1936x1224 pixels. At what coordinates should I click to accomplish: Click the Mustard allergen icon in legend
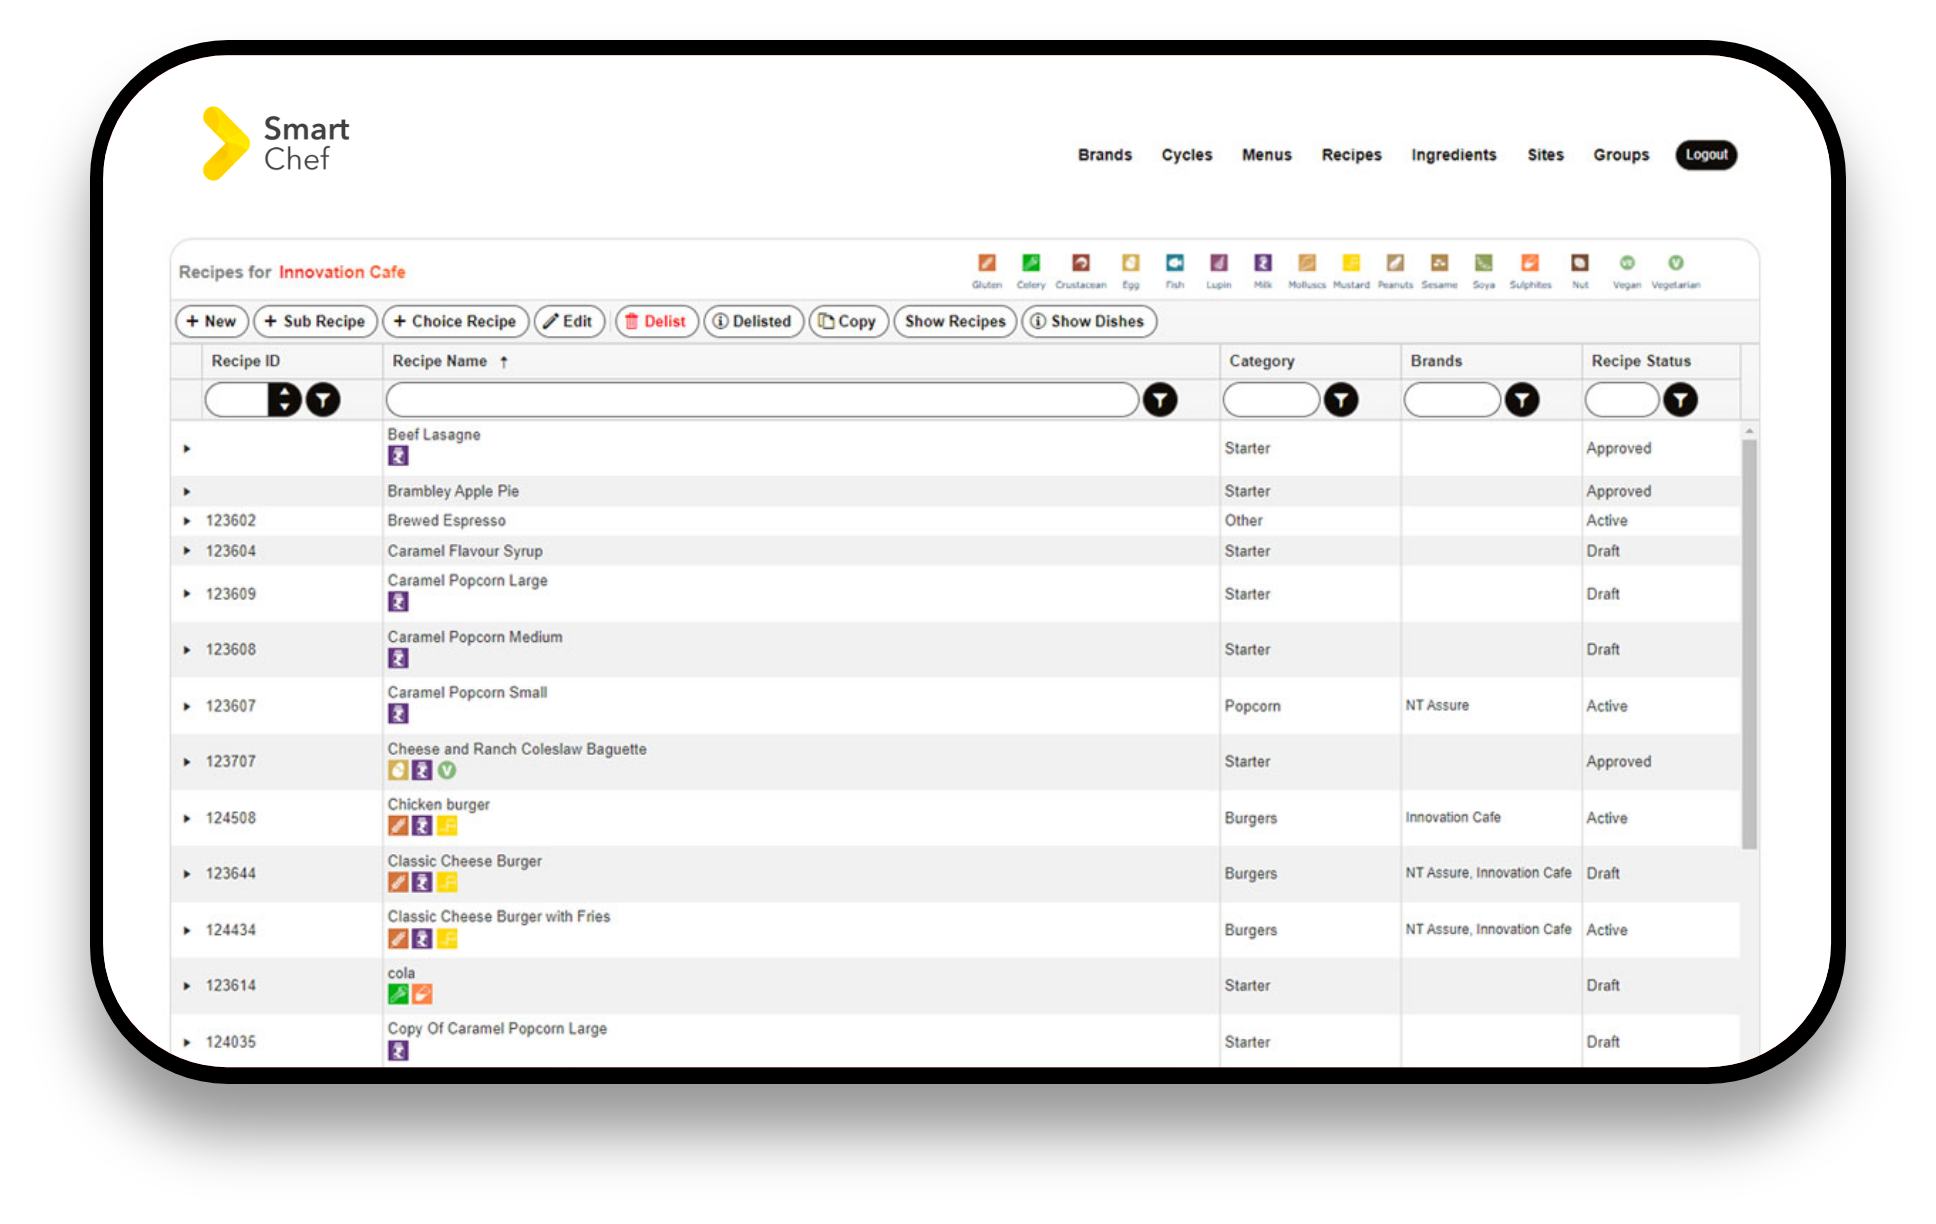1350,263
